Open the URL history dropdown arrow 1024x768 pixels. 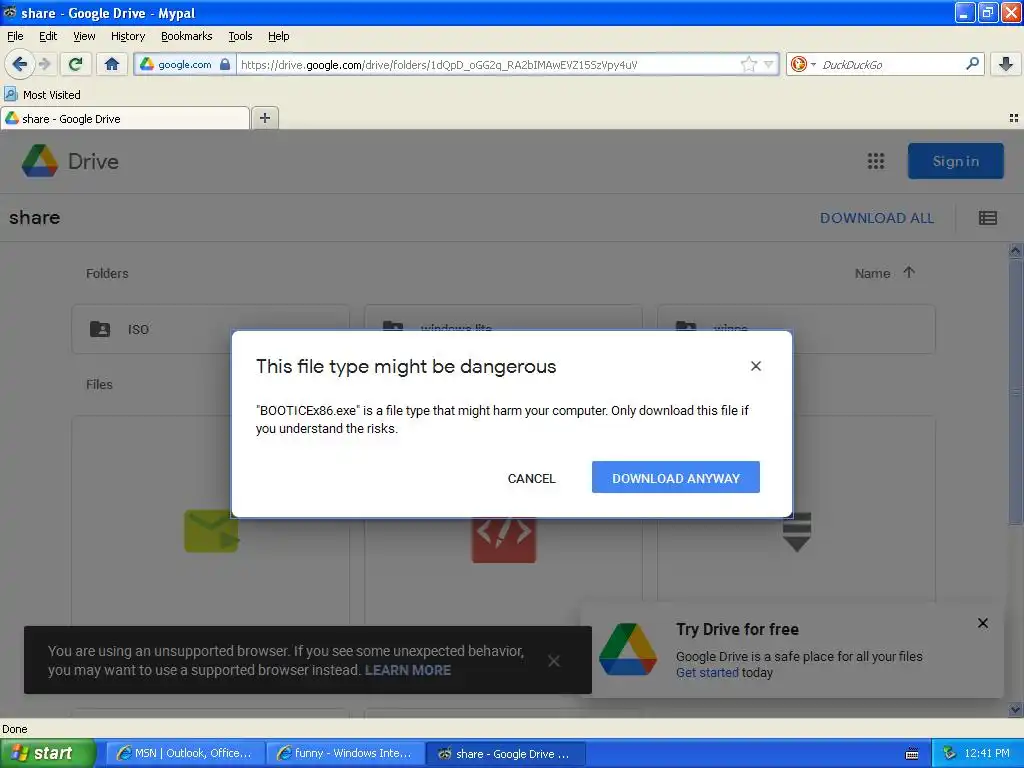pyautogui.click(x=769, y=64)
